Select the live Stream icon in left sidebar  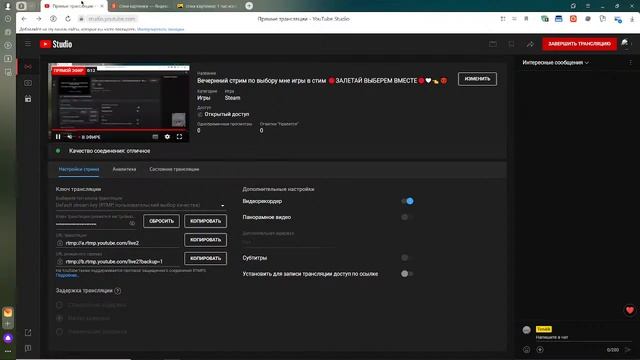28,67
